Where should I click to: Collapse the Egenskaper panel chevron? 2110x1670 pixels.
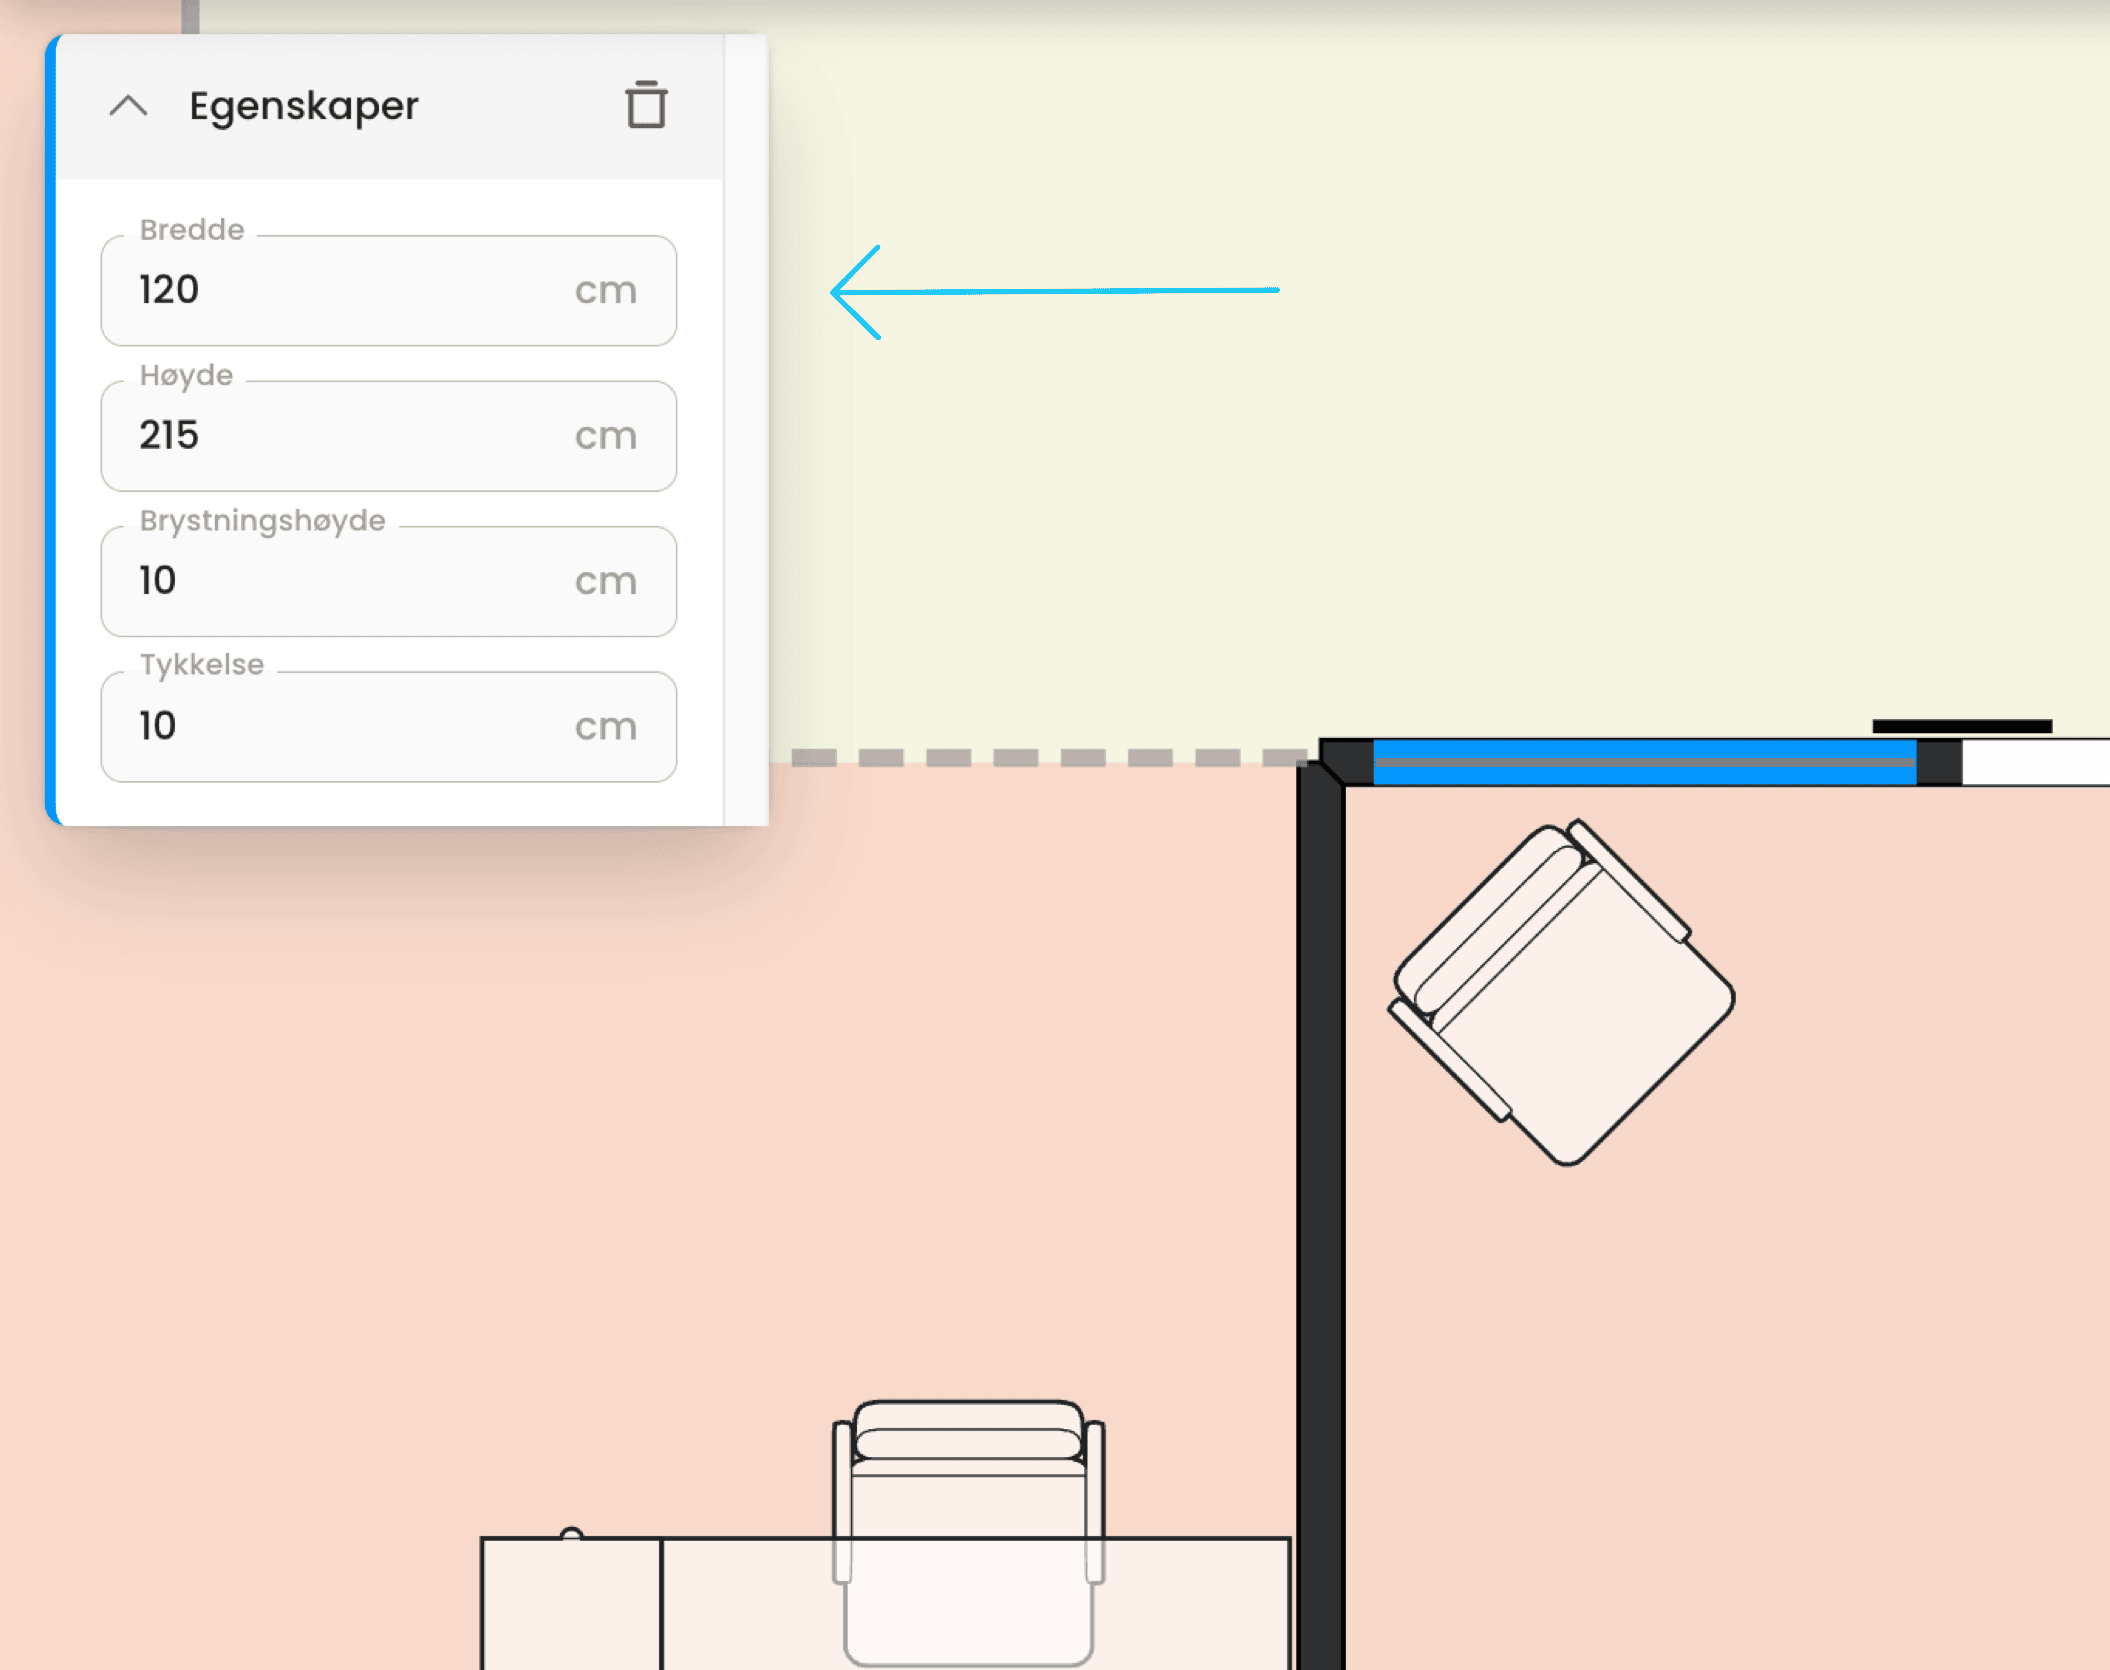point(128,105)
